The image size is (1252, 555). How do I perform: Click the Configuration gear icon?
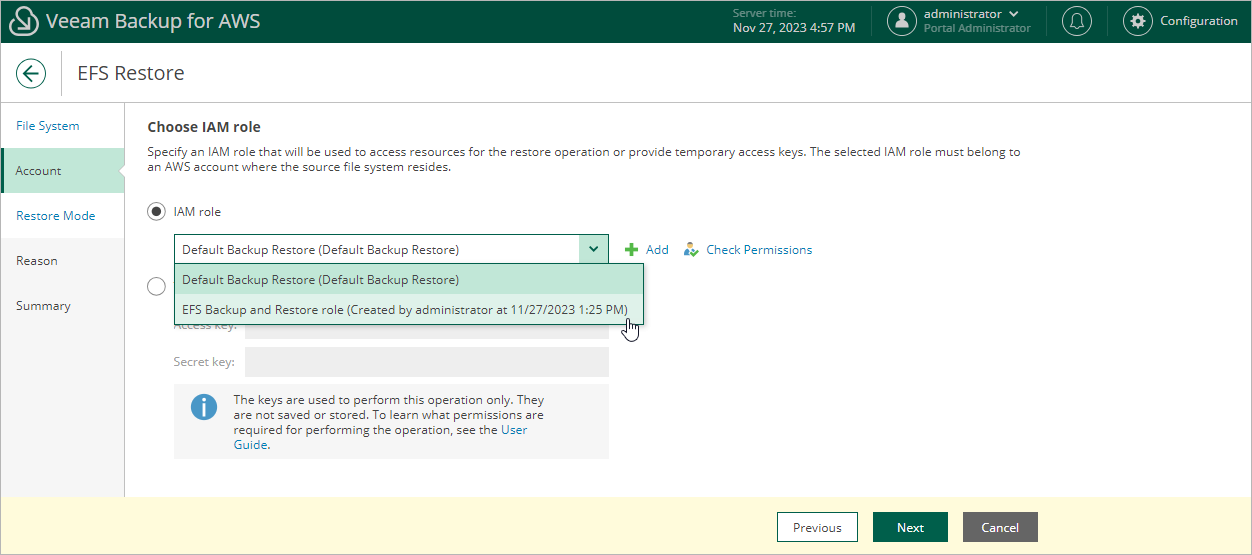pos(1137,21)
